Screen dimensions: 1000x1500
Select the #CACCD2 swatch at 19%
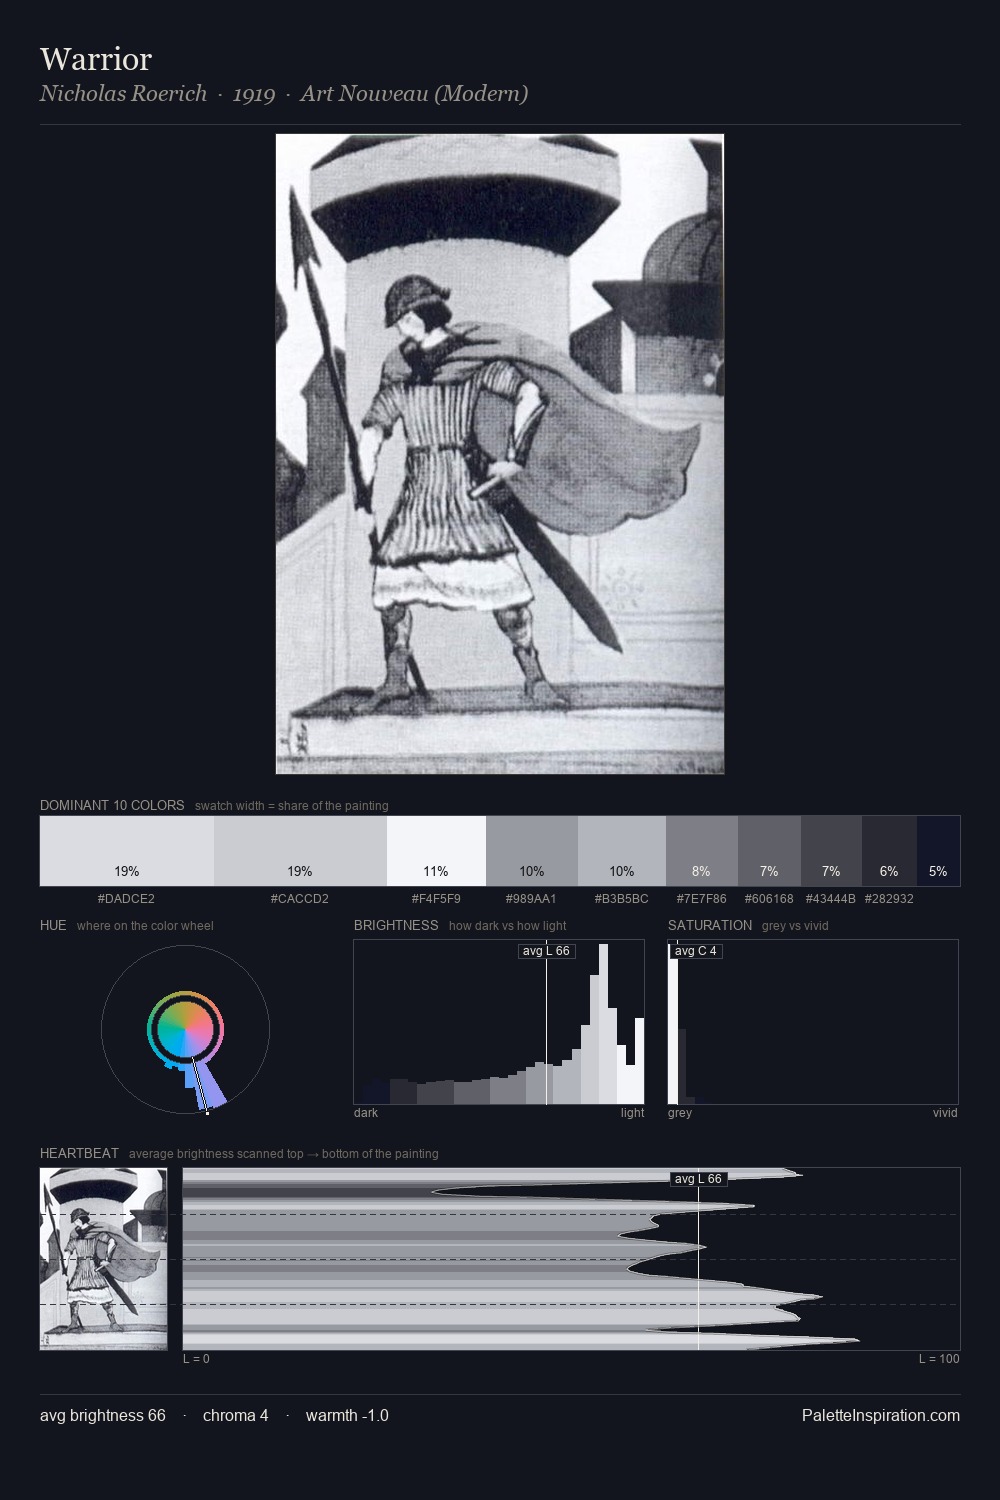click(x=300, y=851)
